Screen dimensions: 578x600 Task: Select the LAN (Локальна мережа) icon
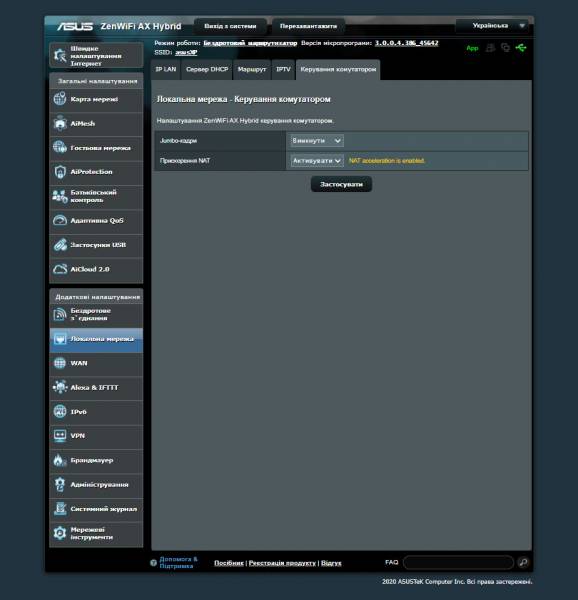point(60,339)
